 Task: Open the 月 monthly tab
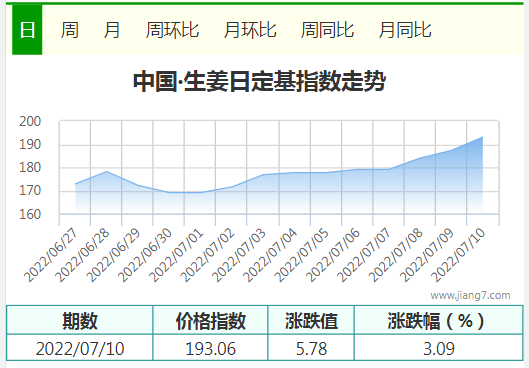coord(112,30)
